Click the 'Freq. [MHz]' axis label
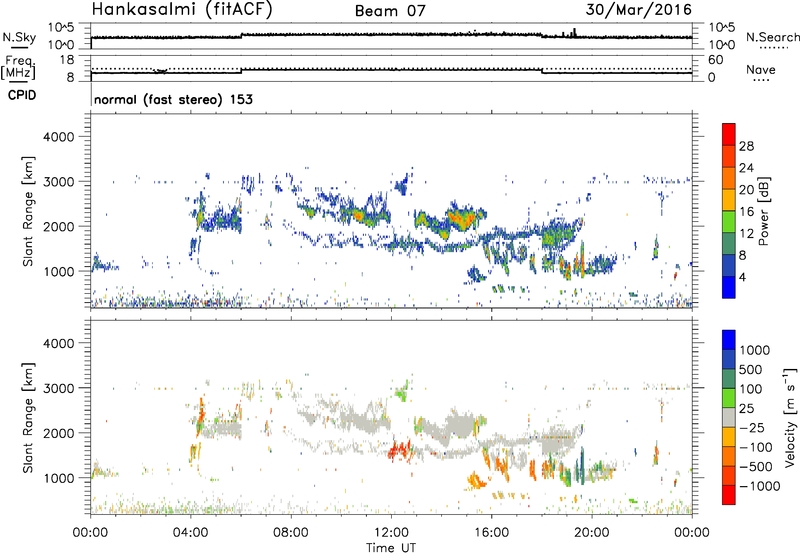 pos(18,68)
